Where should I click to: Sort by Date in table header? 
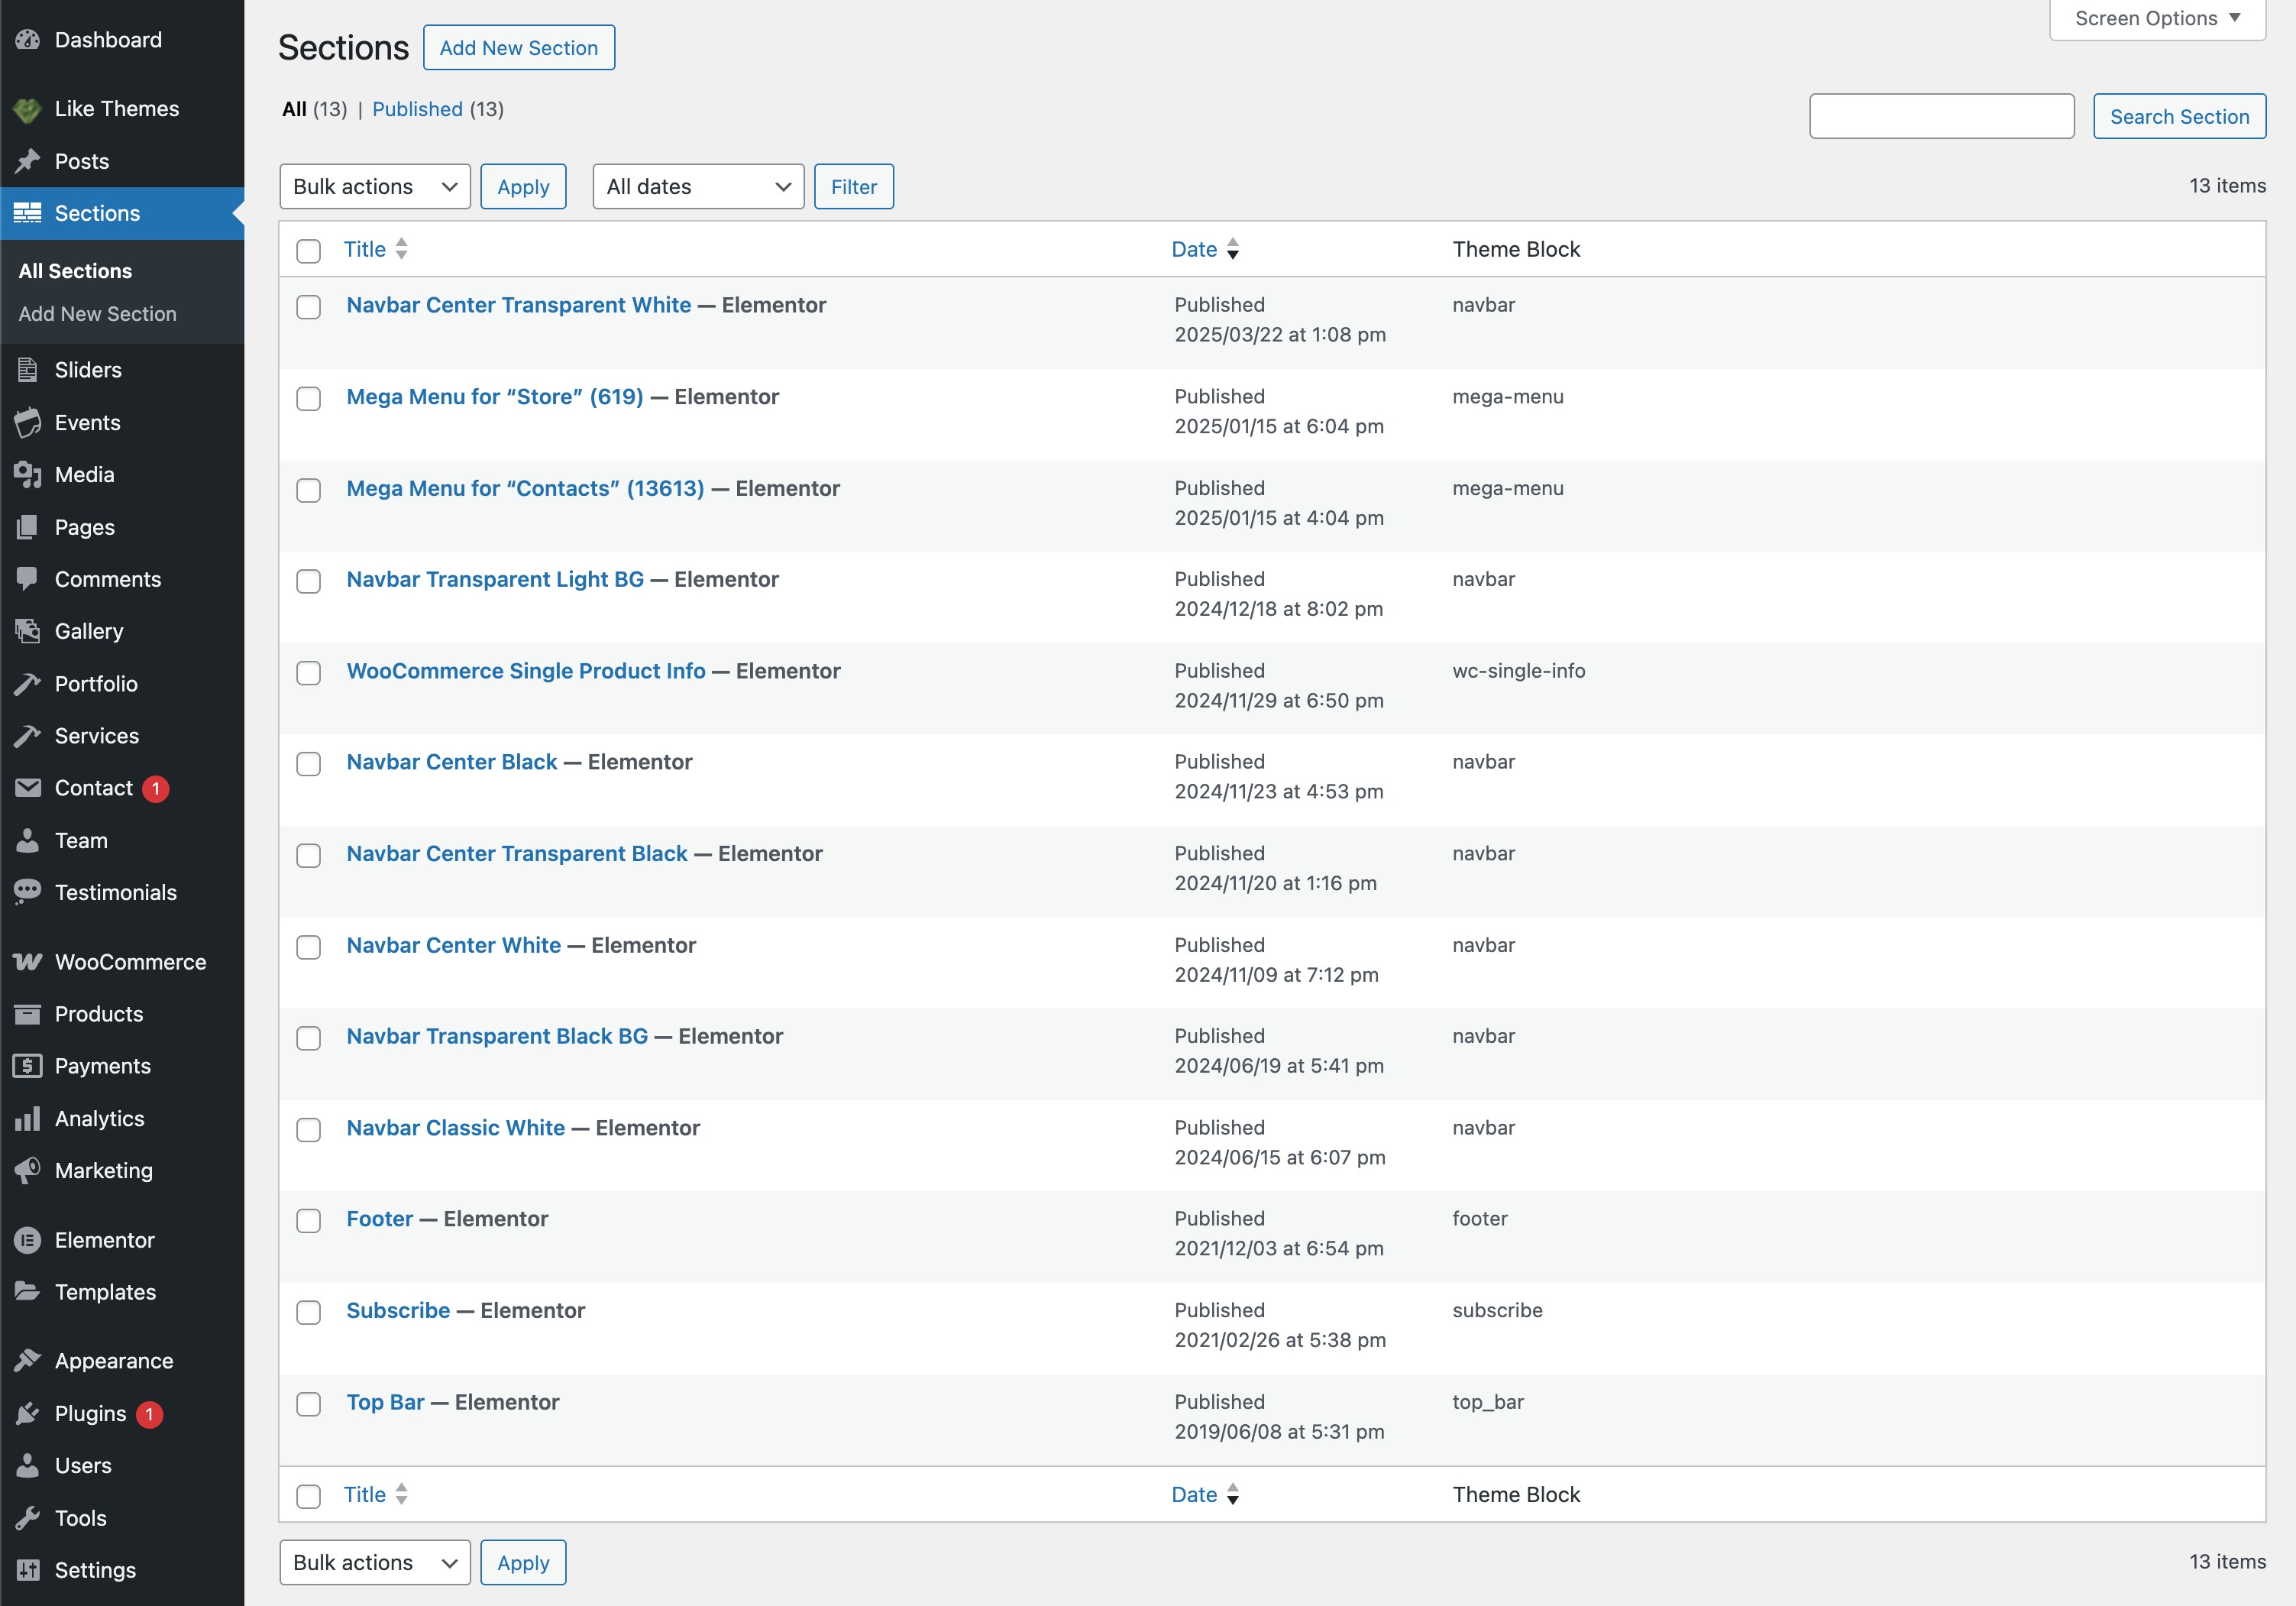click(x=1205, y=249)
